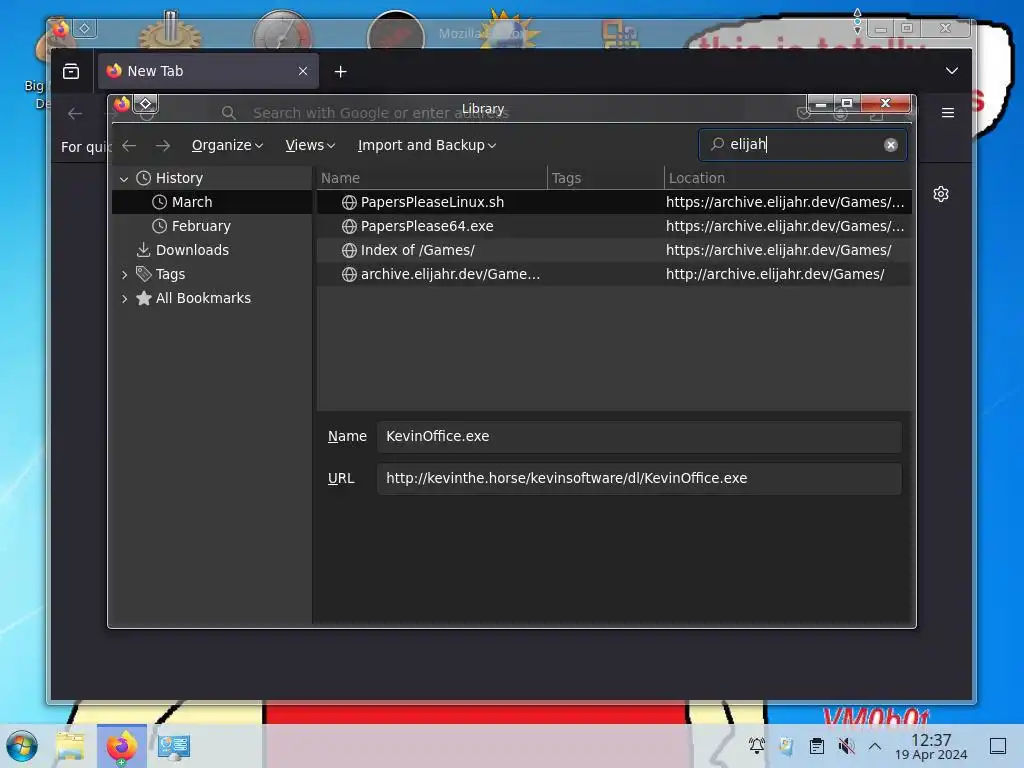Select the archive.elijahr.dev/Game... entry

[615, 274]
